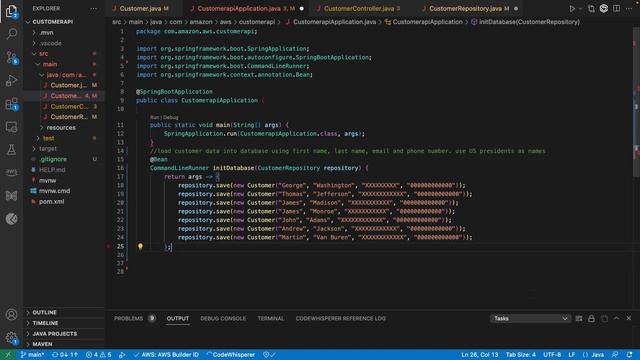Click the notifications bell in status bar
This screenshot has height=360, width=640.
tap(629, 355)
